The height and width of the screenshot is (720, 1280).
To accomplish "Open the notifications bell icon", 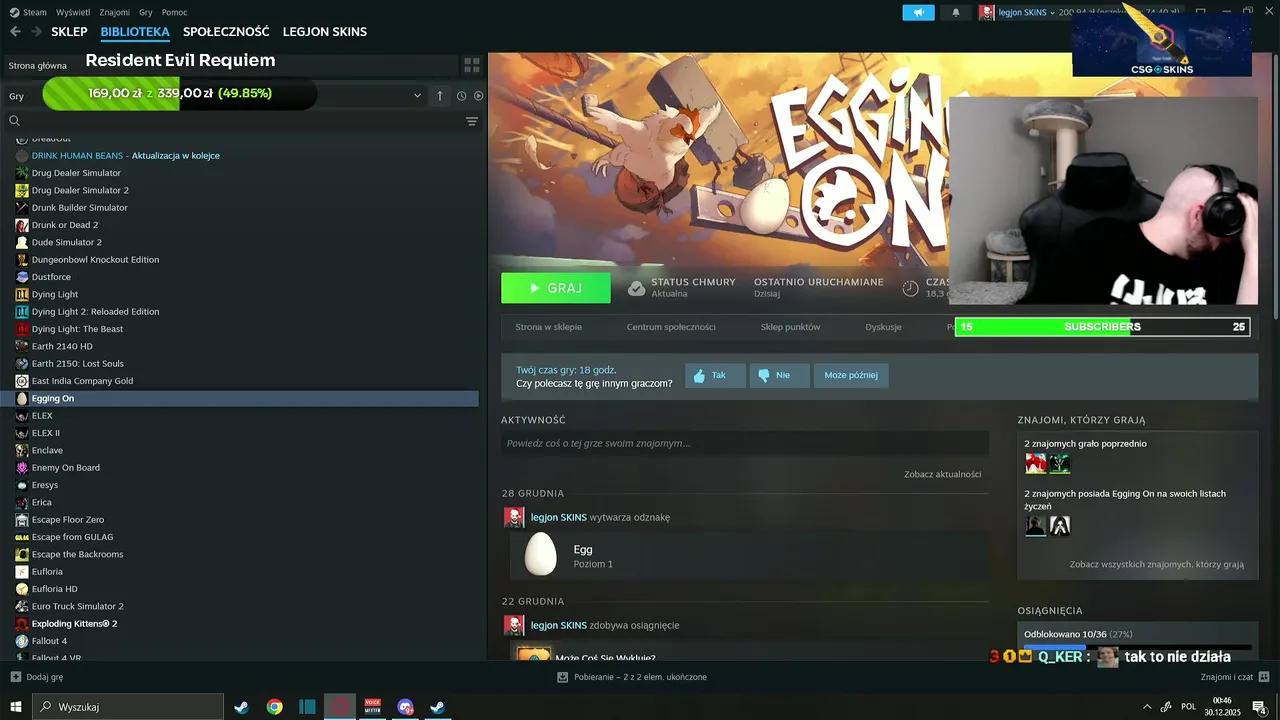I will pyautogui.click(x=955, y=12).
